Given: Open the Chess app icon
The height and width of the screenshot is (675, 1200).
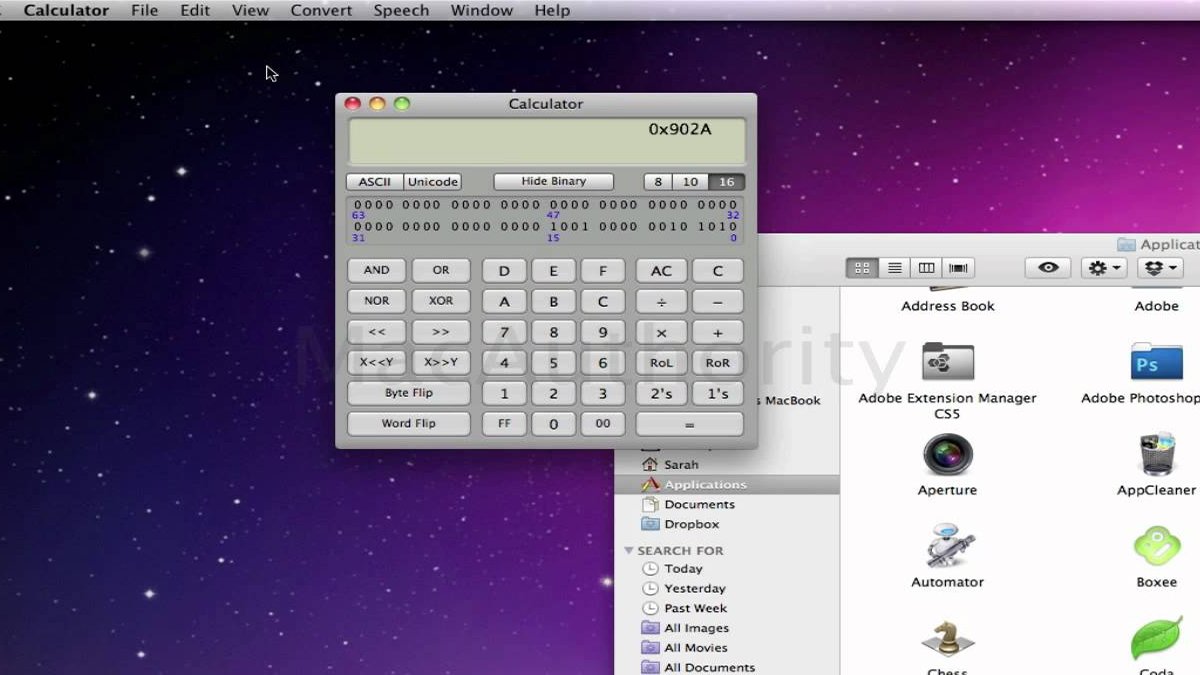Looking at the screenshot, I should click(x=947, y=640).
